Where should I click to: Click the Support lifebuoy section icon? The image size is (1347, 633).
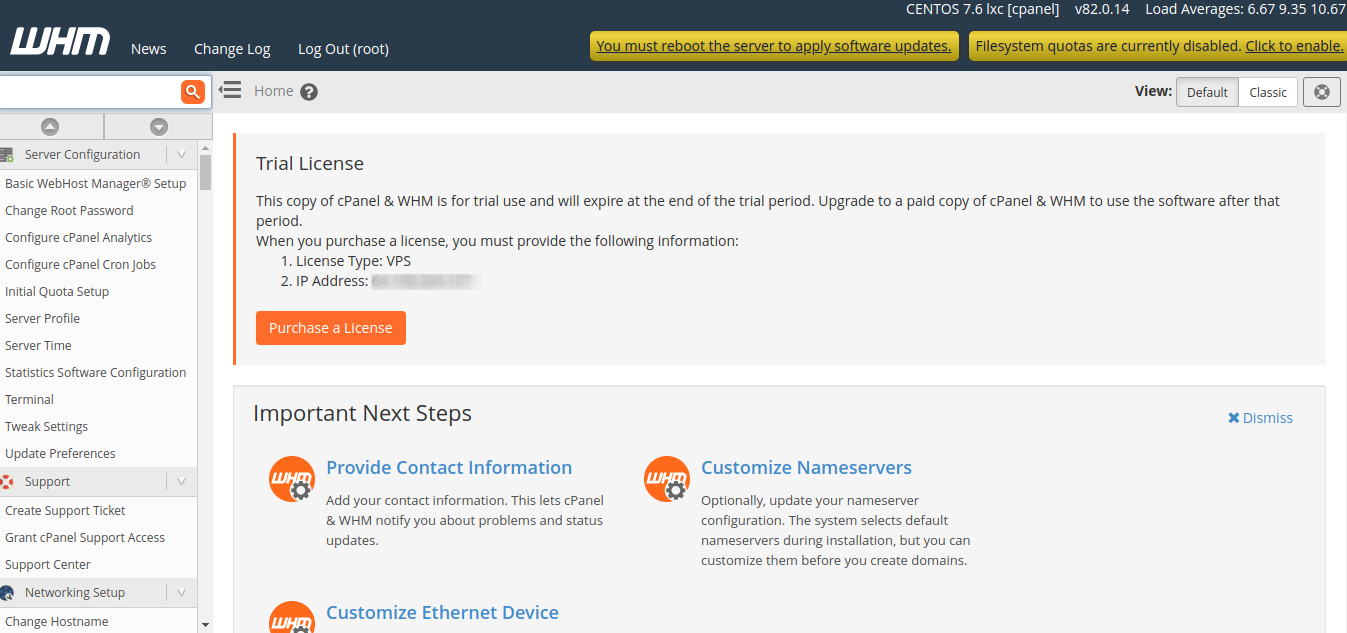[x=7, y=482]
